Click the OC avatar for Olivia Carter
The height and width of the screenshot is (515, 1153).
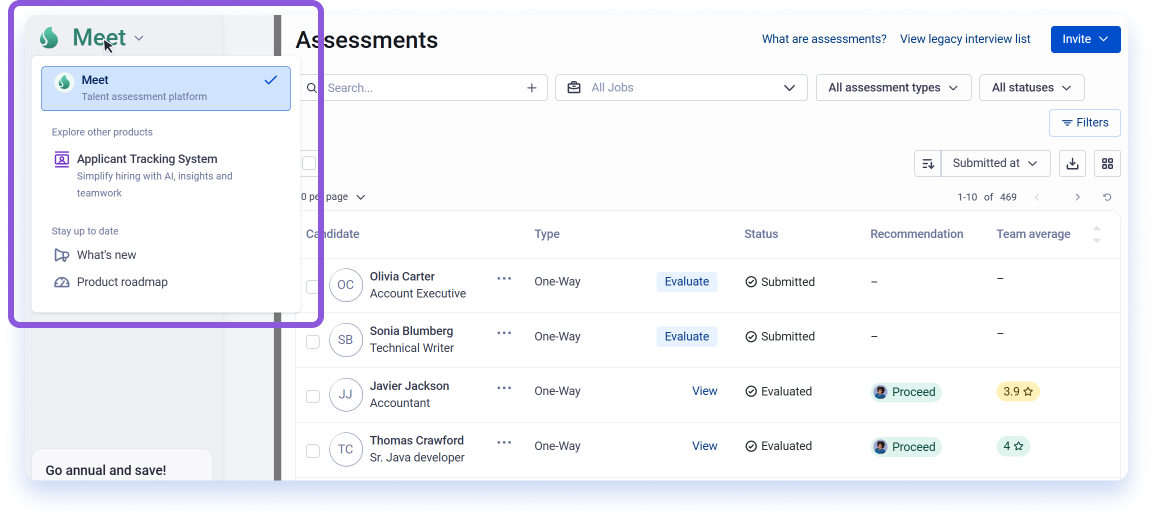tap(346, 285)
